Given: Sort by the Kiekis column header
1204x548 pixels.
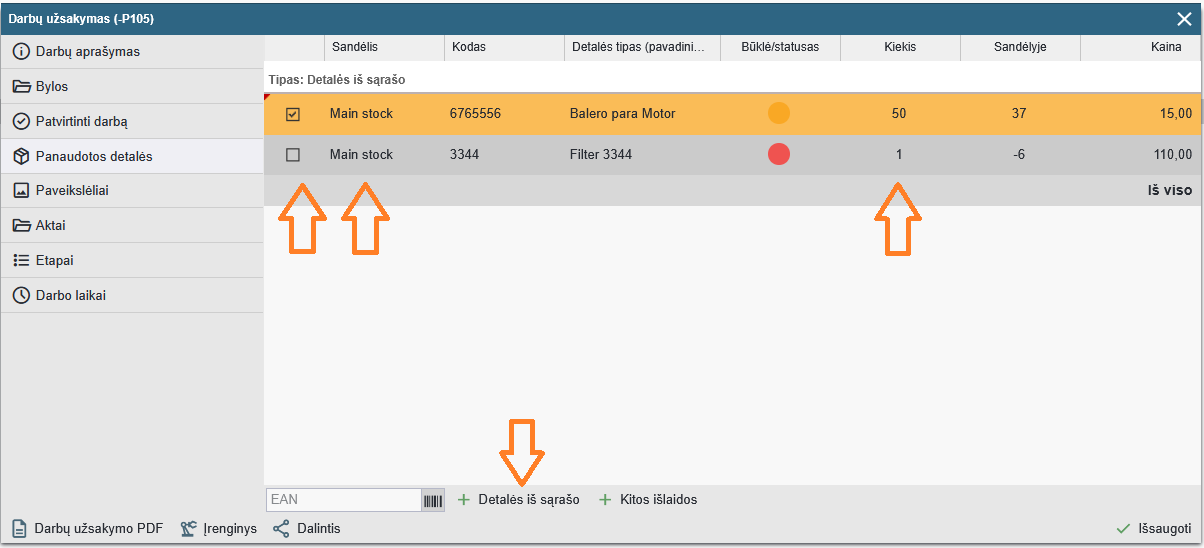Looking at the screenshot, I should coord(899,47).
